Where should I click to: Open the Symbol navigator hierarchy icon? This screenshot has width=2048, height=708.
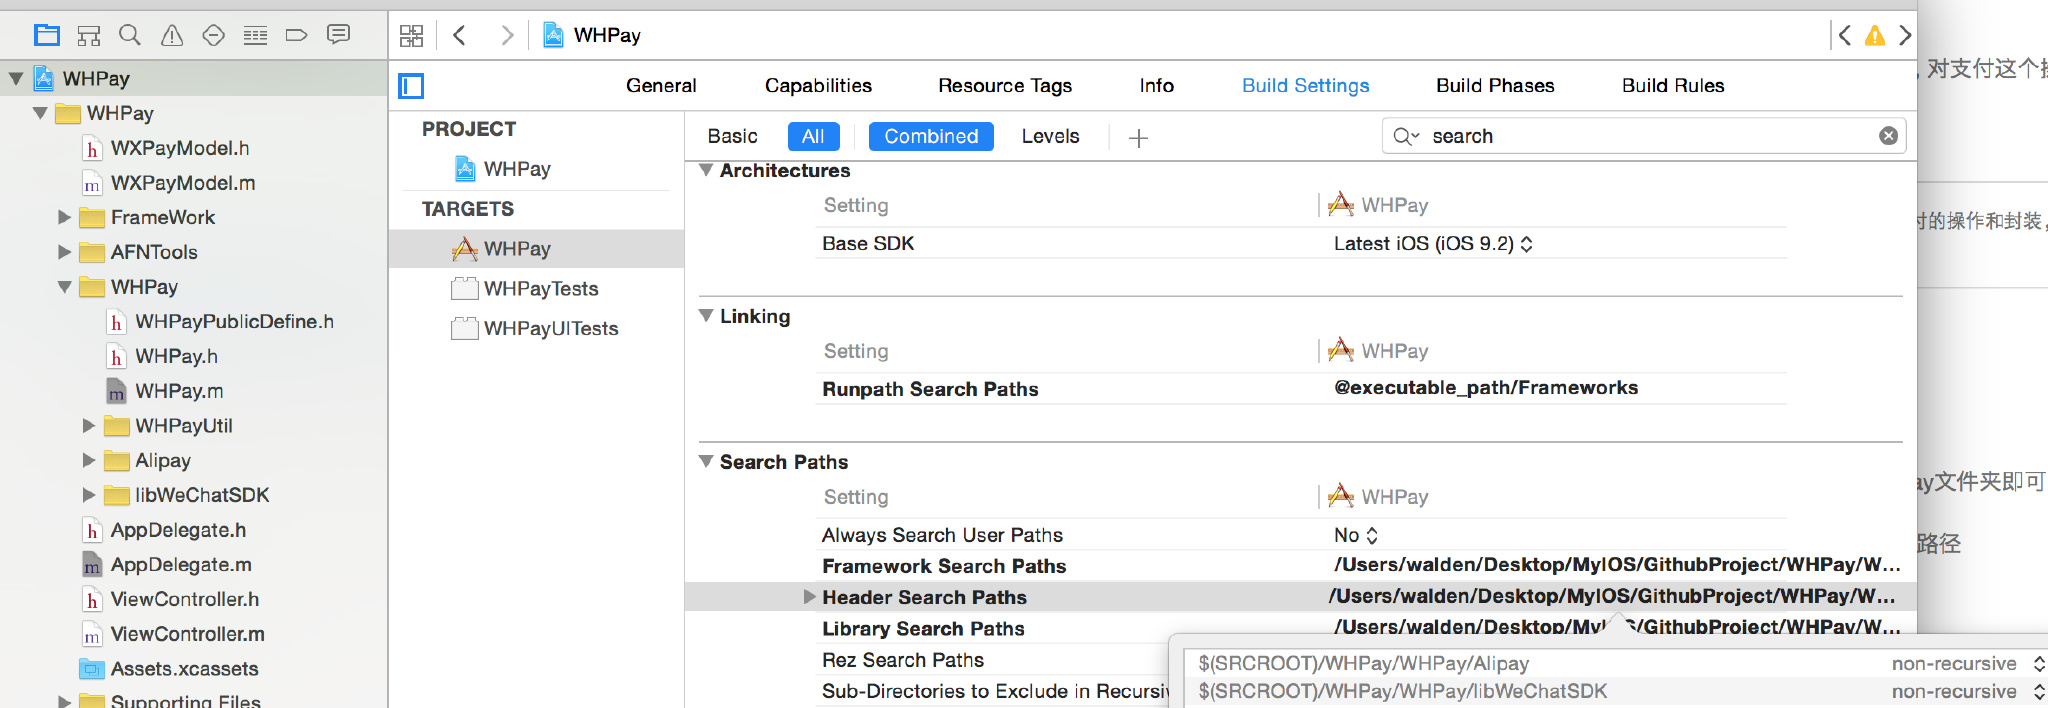(x=89, y=36)
